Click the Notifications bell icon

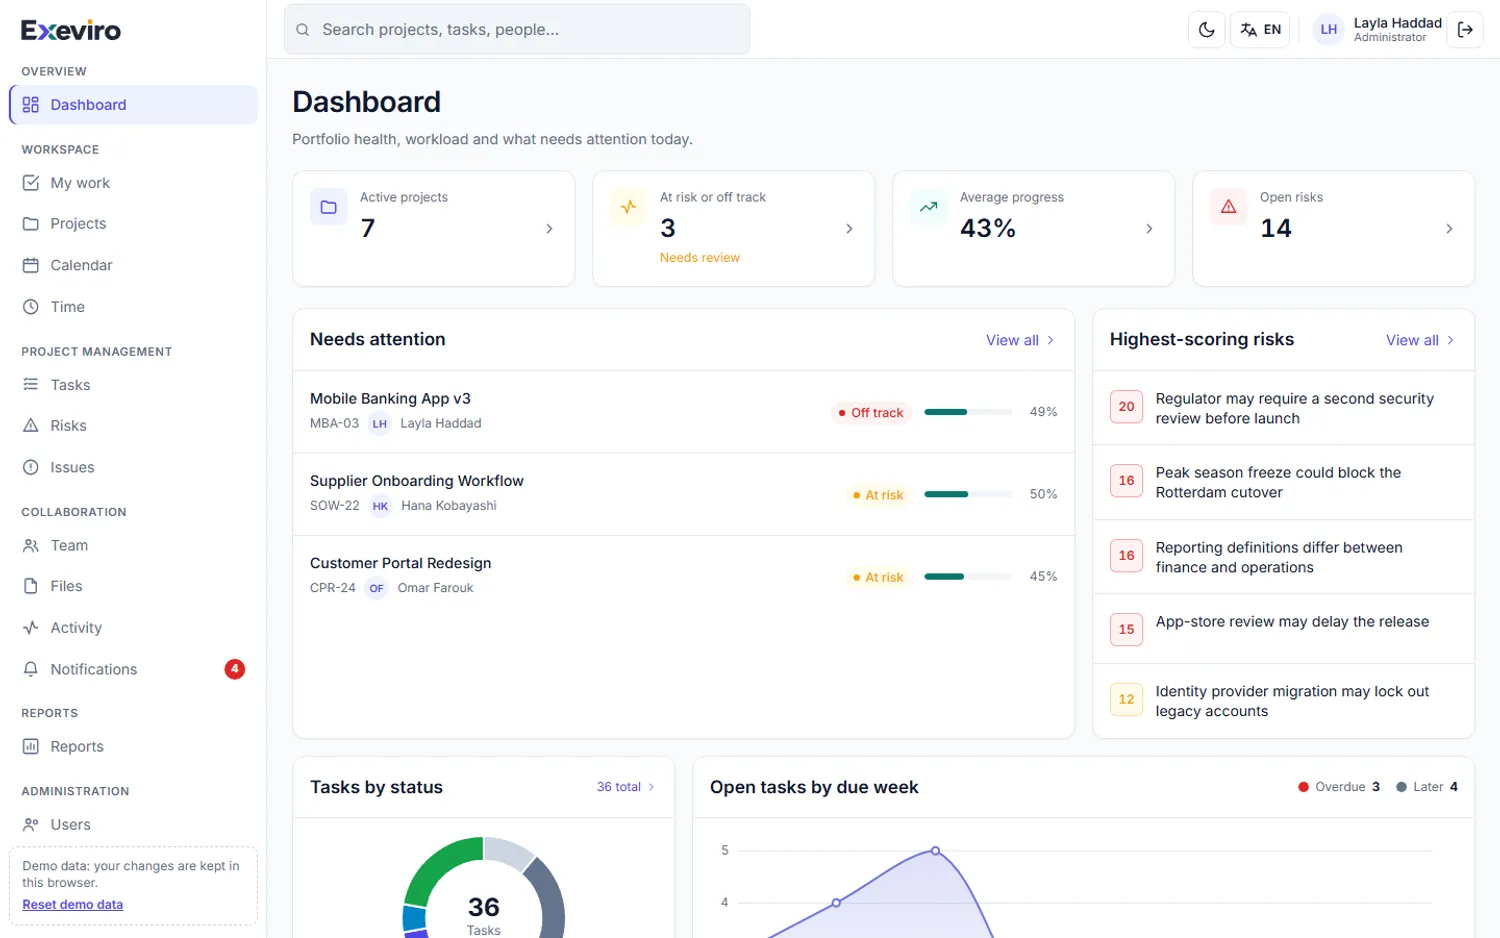(31, 669)
